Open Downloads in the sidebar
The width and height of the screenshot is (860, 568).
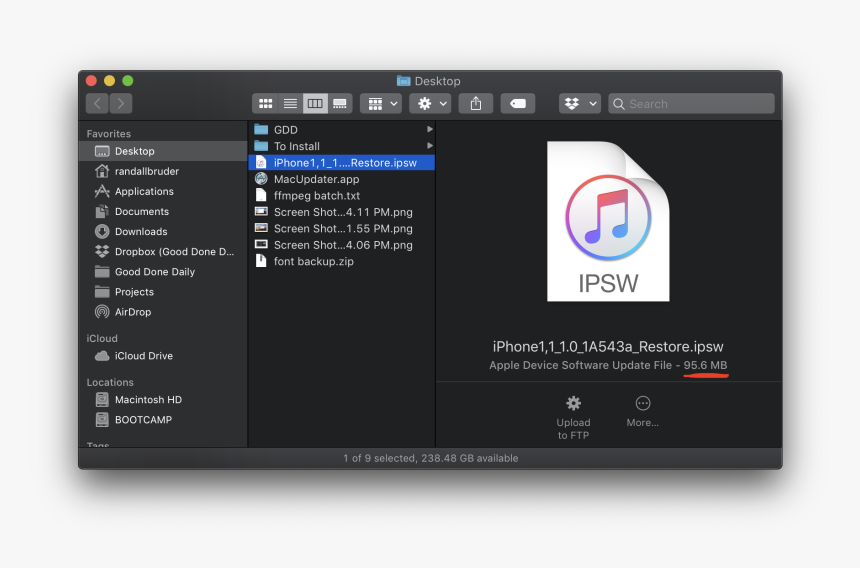pyautogui.click(x=163, y=231)
